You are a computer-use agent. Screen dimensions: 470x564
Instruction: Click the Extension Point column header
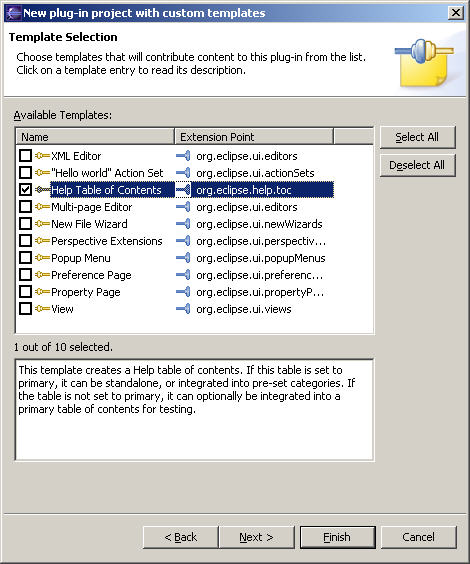click(254, 137)
